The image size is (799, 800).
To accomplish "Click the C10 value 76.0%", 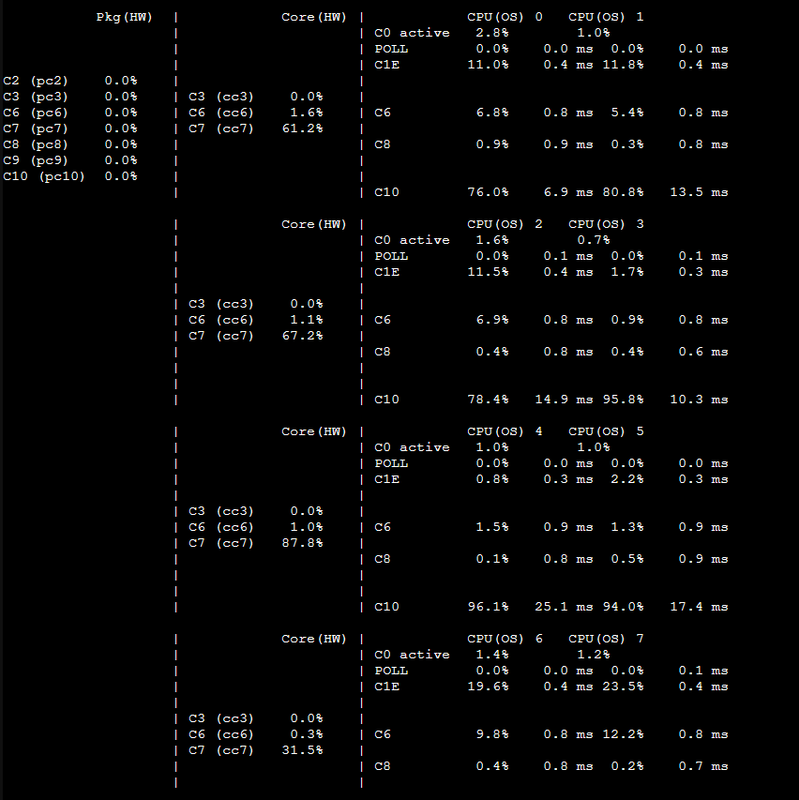I will pos(488,192).
